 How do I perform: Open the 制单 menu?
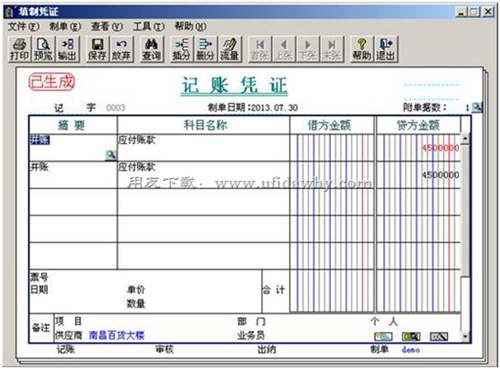coord(65,26)
